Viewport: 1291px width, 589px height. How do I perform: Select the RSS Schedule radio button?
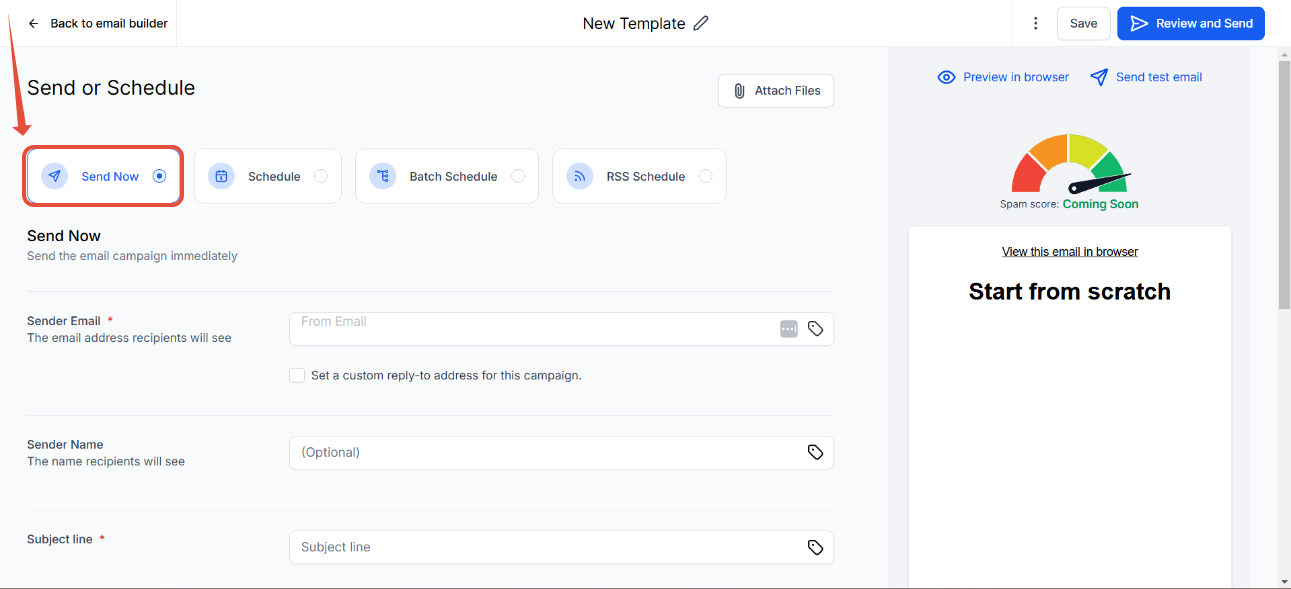tap(706, 176)
